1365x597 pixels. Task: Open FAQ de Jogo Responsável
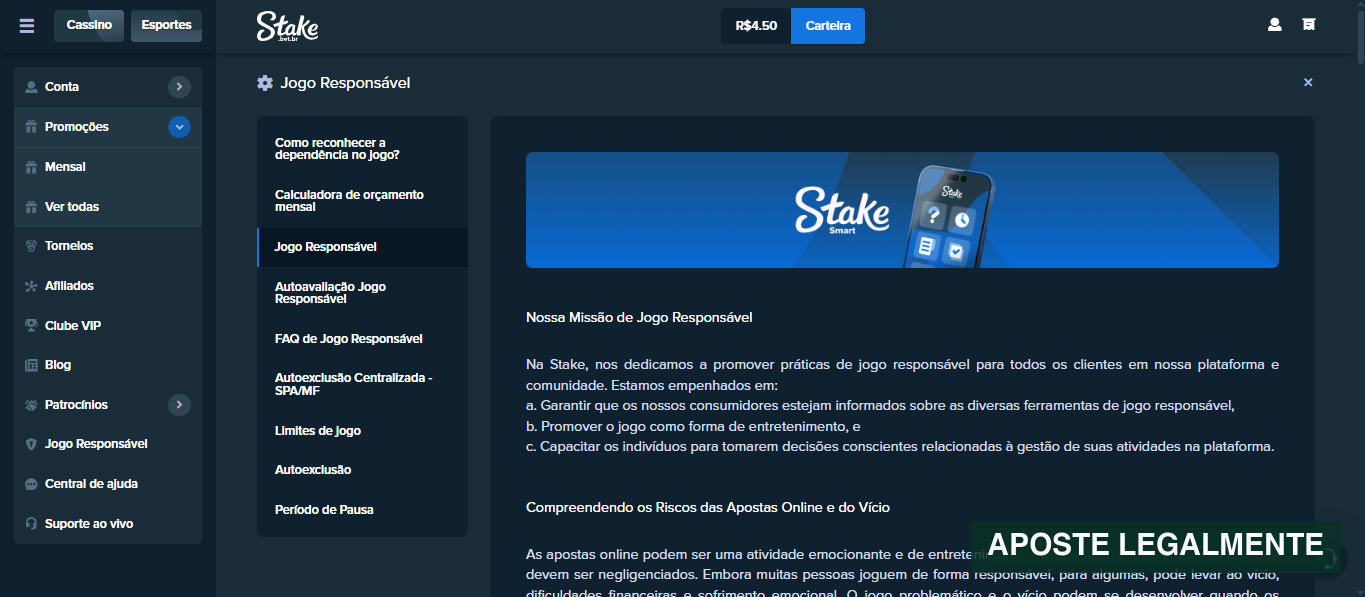coord(362,339)
